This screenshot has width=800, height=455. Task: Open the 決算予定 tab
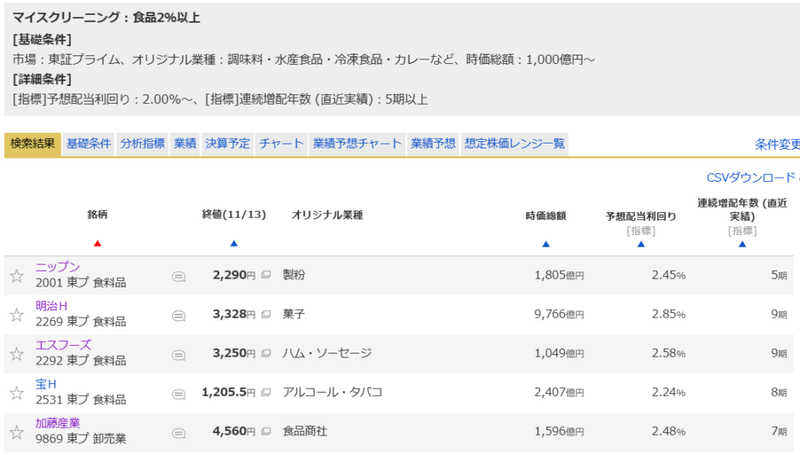click(x=228, y=144)
